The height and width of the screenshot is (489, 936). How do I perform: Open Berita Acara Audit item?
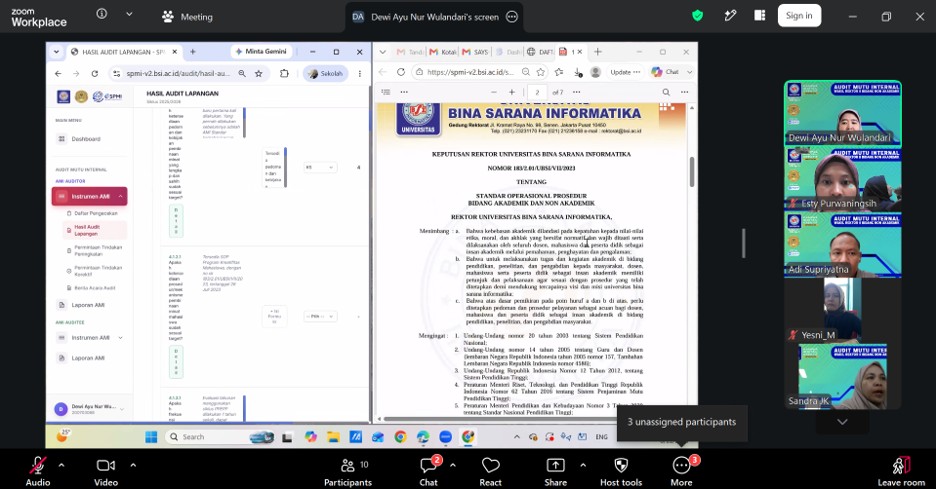94,288
